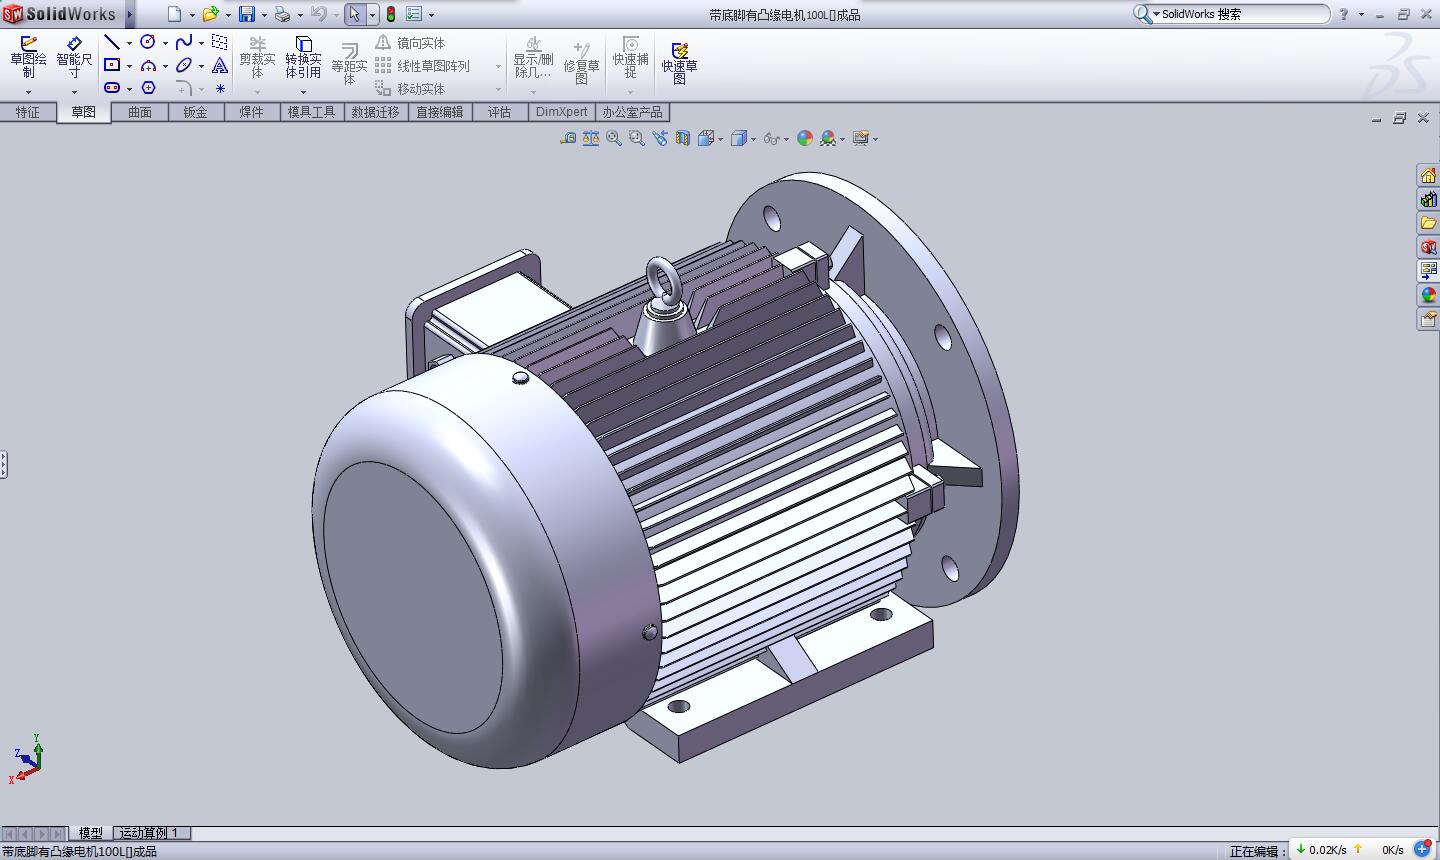
Task: Click the Select cursor tool
Action: coord(355,14)
